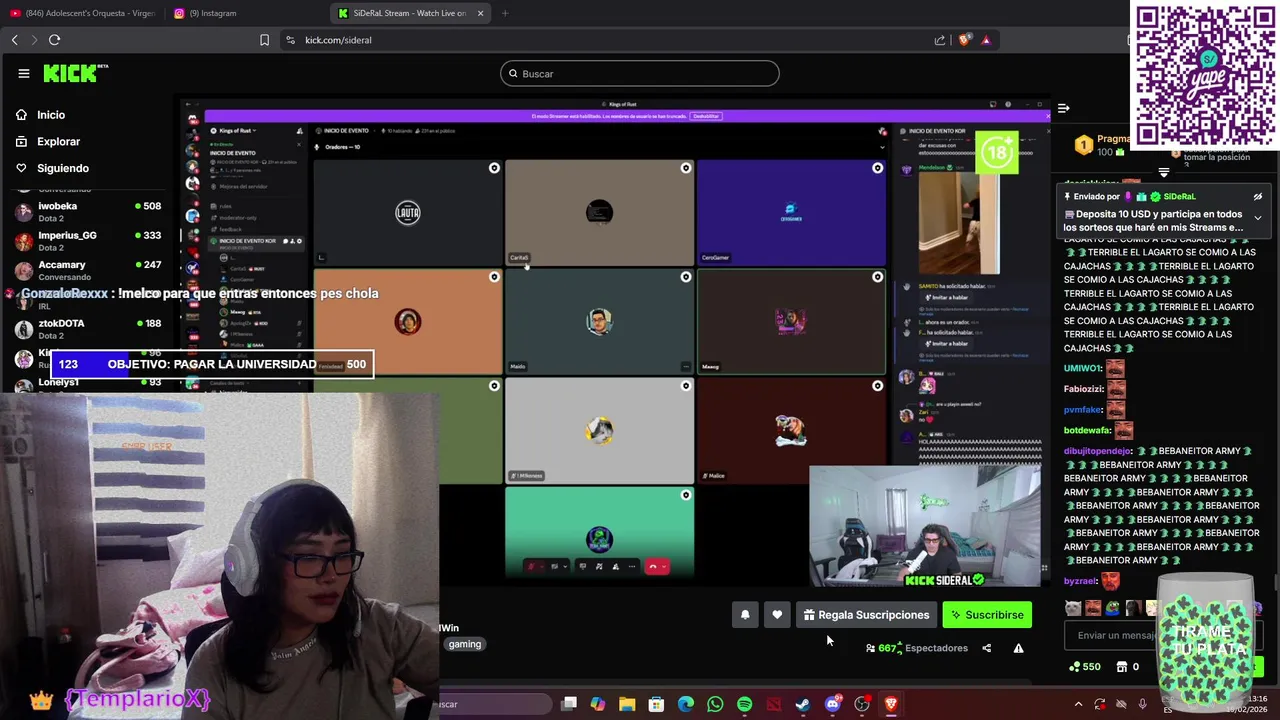
Task: Open Discord from taskbar
Action: coord(832,704)
